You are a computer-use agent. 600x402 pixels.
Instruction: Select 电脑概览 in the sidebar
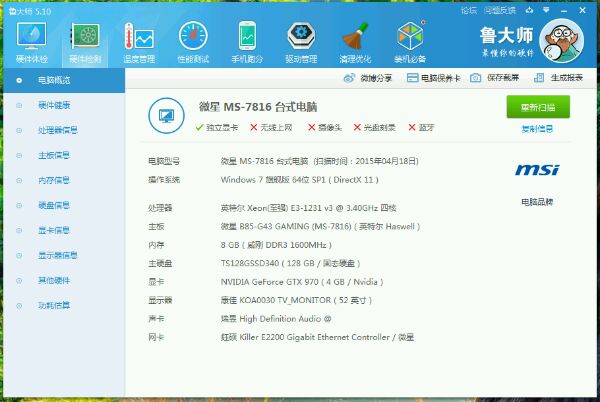click(x=64, y=80)
